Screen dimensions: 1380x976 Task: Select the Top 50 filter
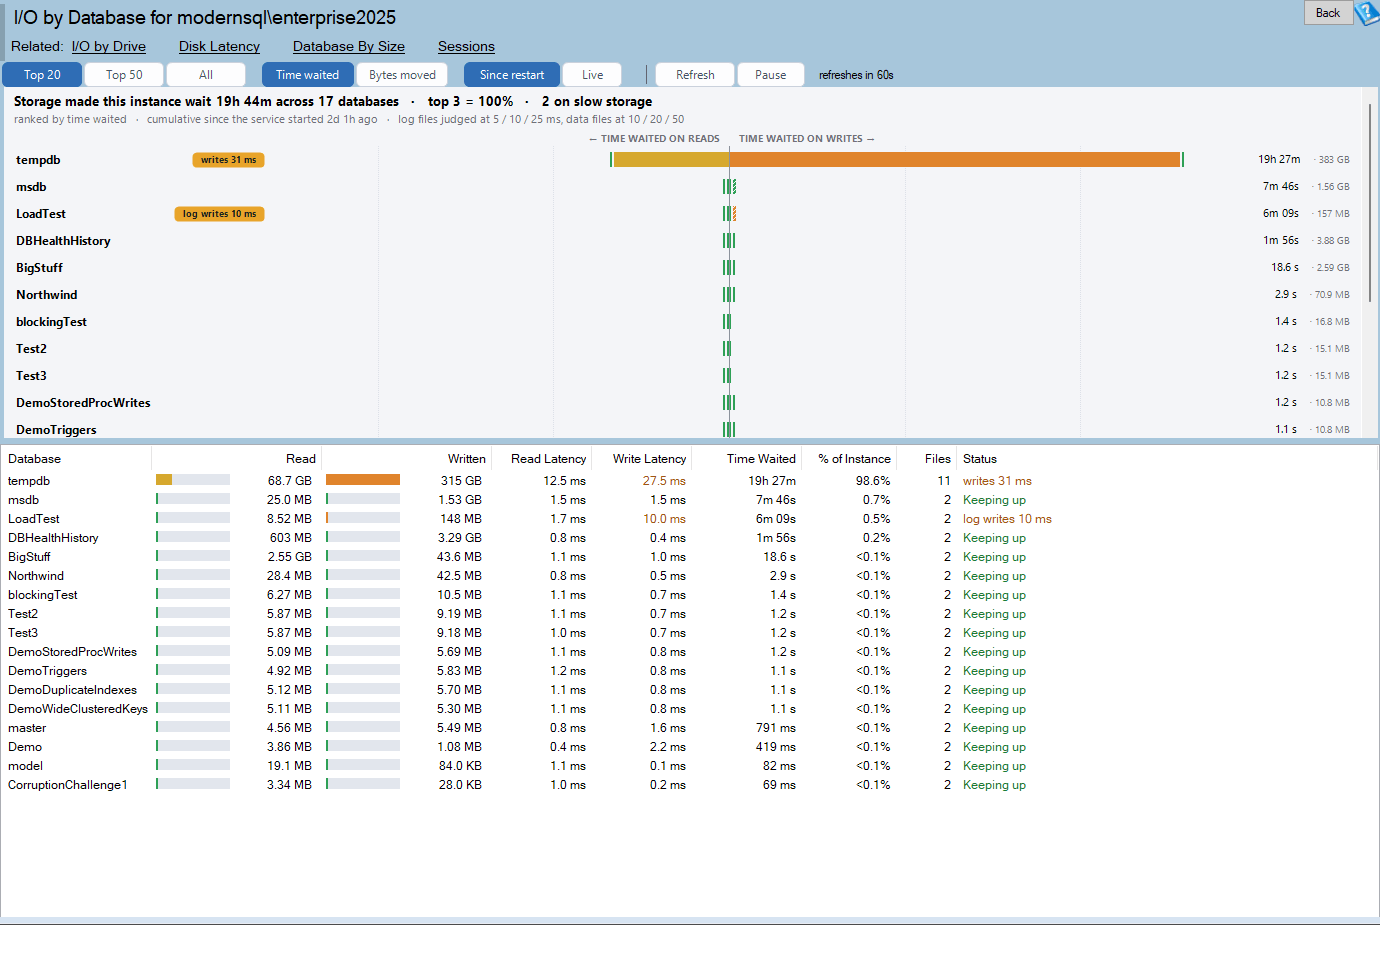[x=124, y=75]
